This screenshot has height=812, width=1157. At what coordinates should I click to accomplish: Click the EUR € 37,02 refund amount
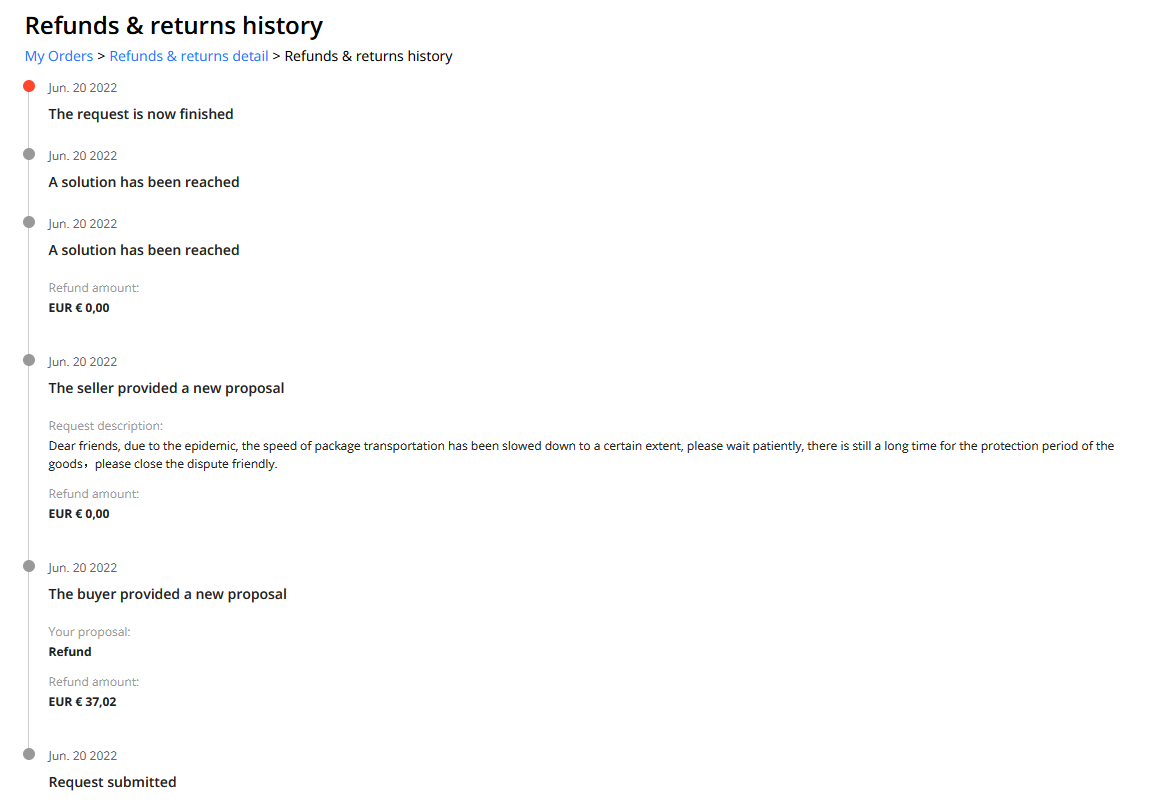(82, 702)
